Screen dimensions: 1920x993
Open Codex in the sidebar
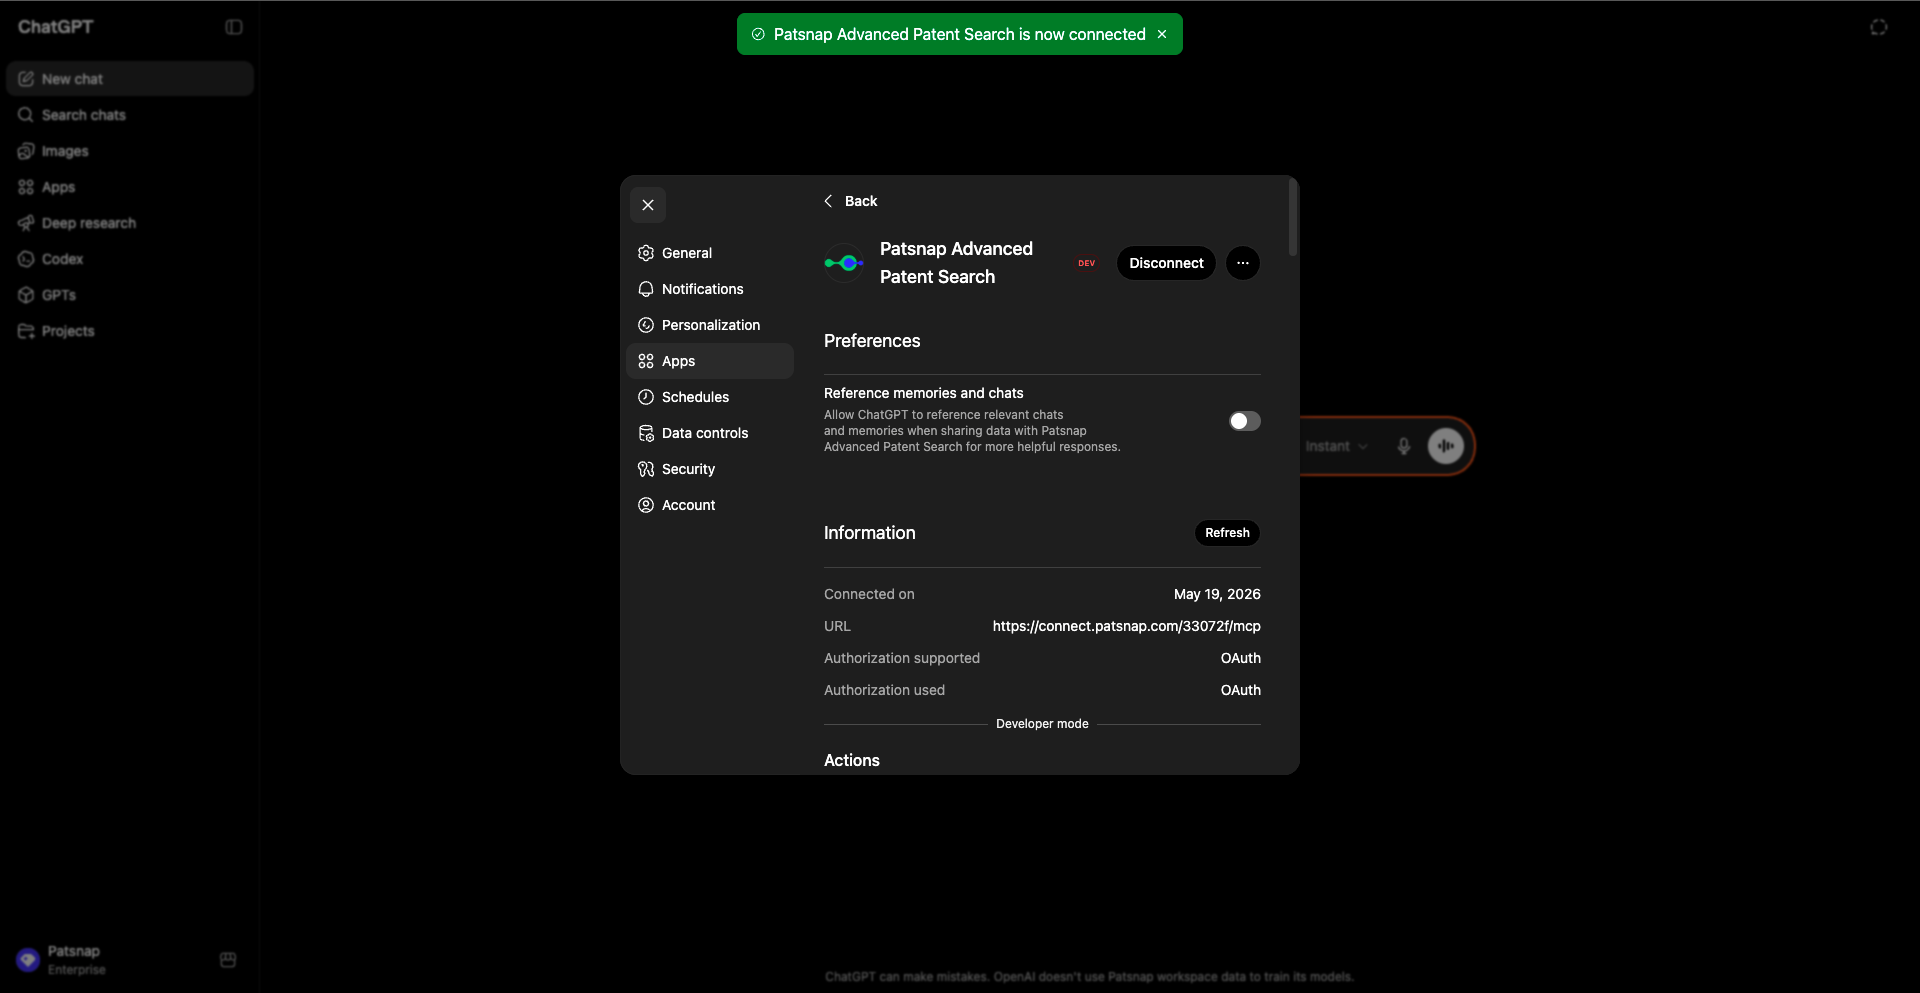[130, 259]
